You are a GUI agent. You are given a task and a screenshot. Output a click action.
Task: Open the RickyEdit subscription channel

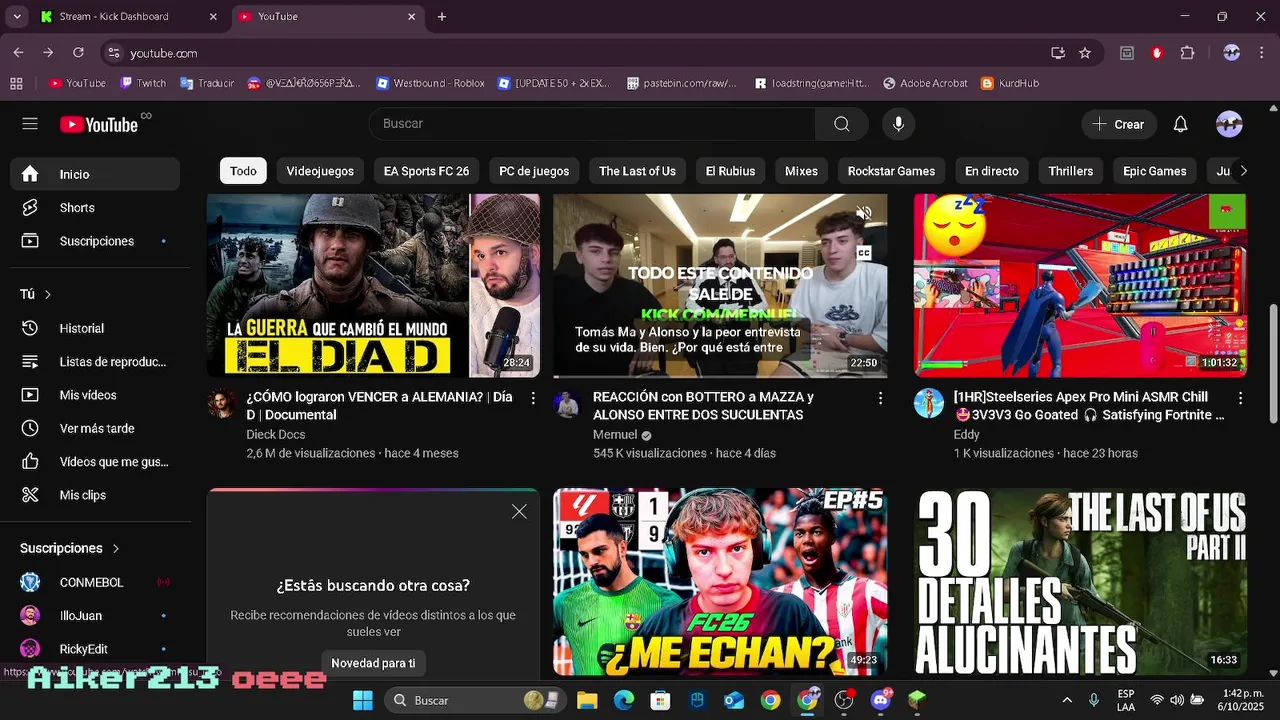(95, 649)
